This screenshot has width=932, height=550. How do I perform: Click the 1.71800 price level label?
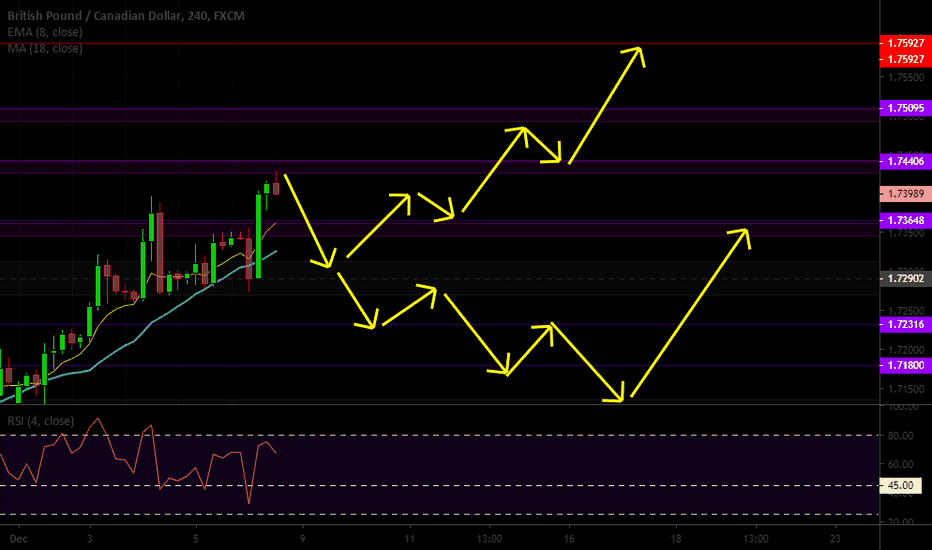point(904,366)
